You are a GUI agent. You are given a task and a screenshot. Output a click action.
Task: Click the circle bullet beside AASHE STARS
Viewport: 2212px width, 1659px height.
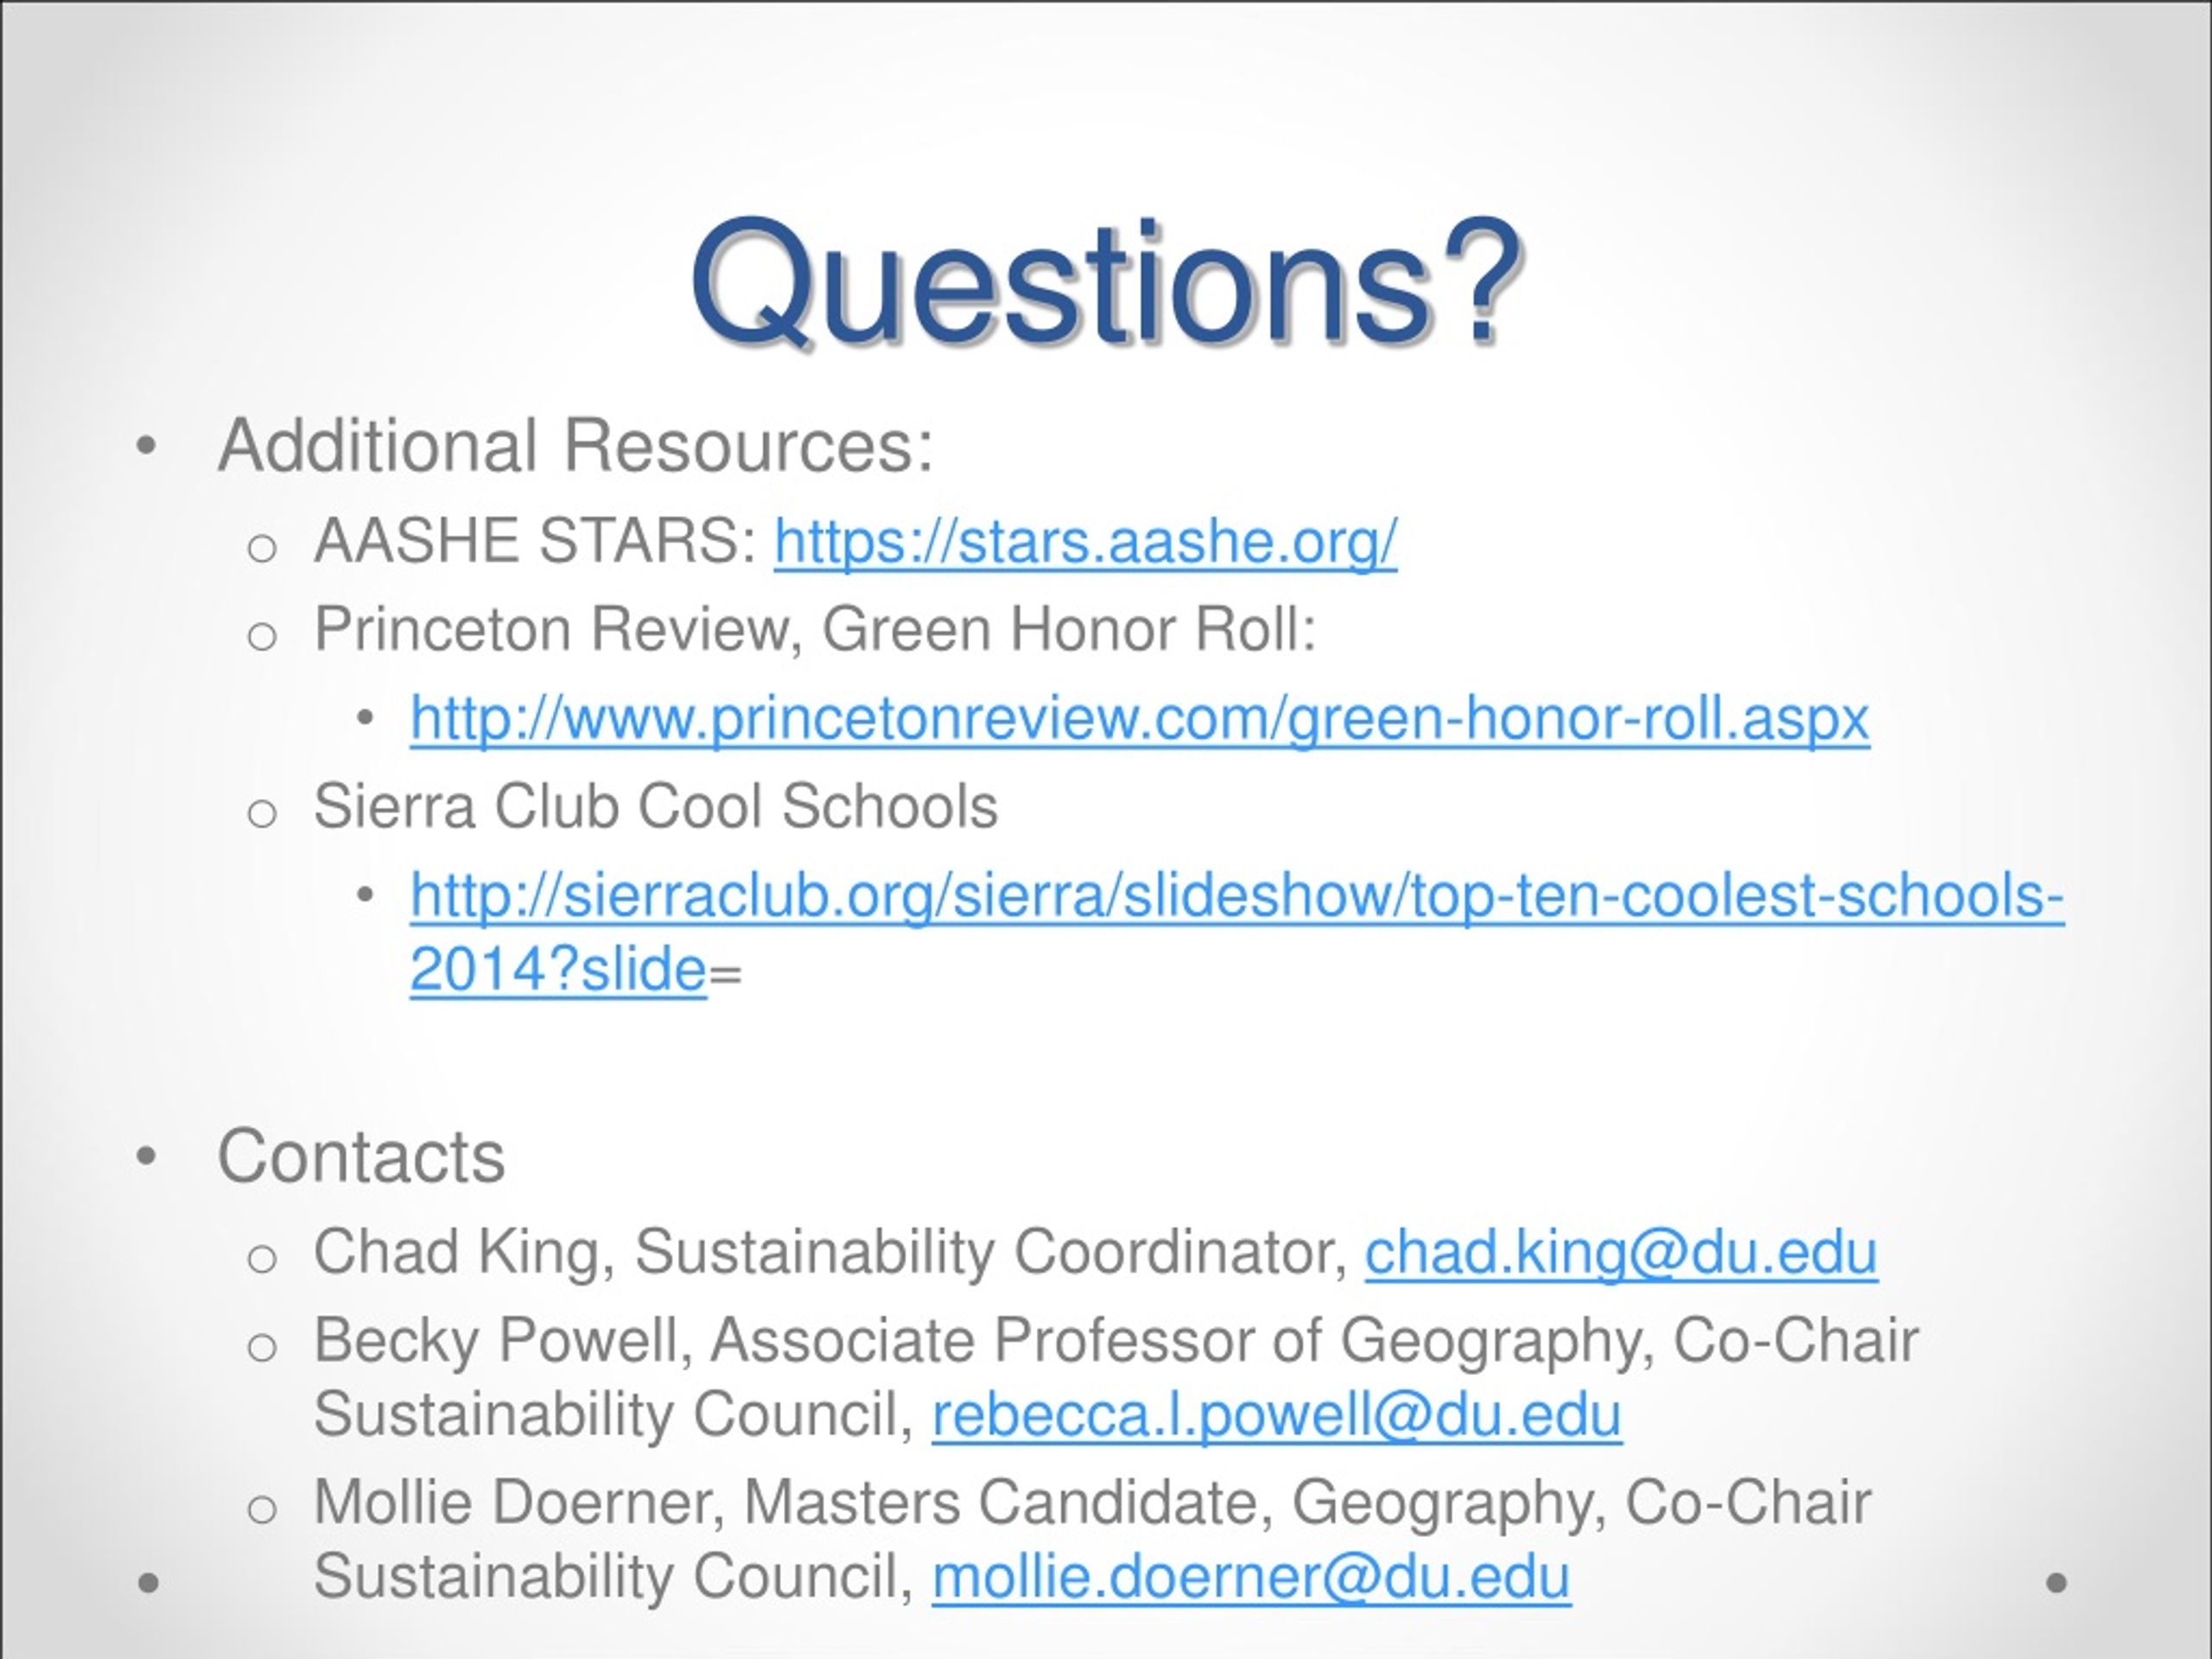click(x=261, y=548)
